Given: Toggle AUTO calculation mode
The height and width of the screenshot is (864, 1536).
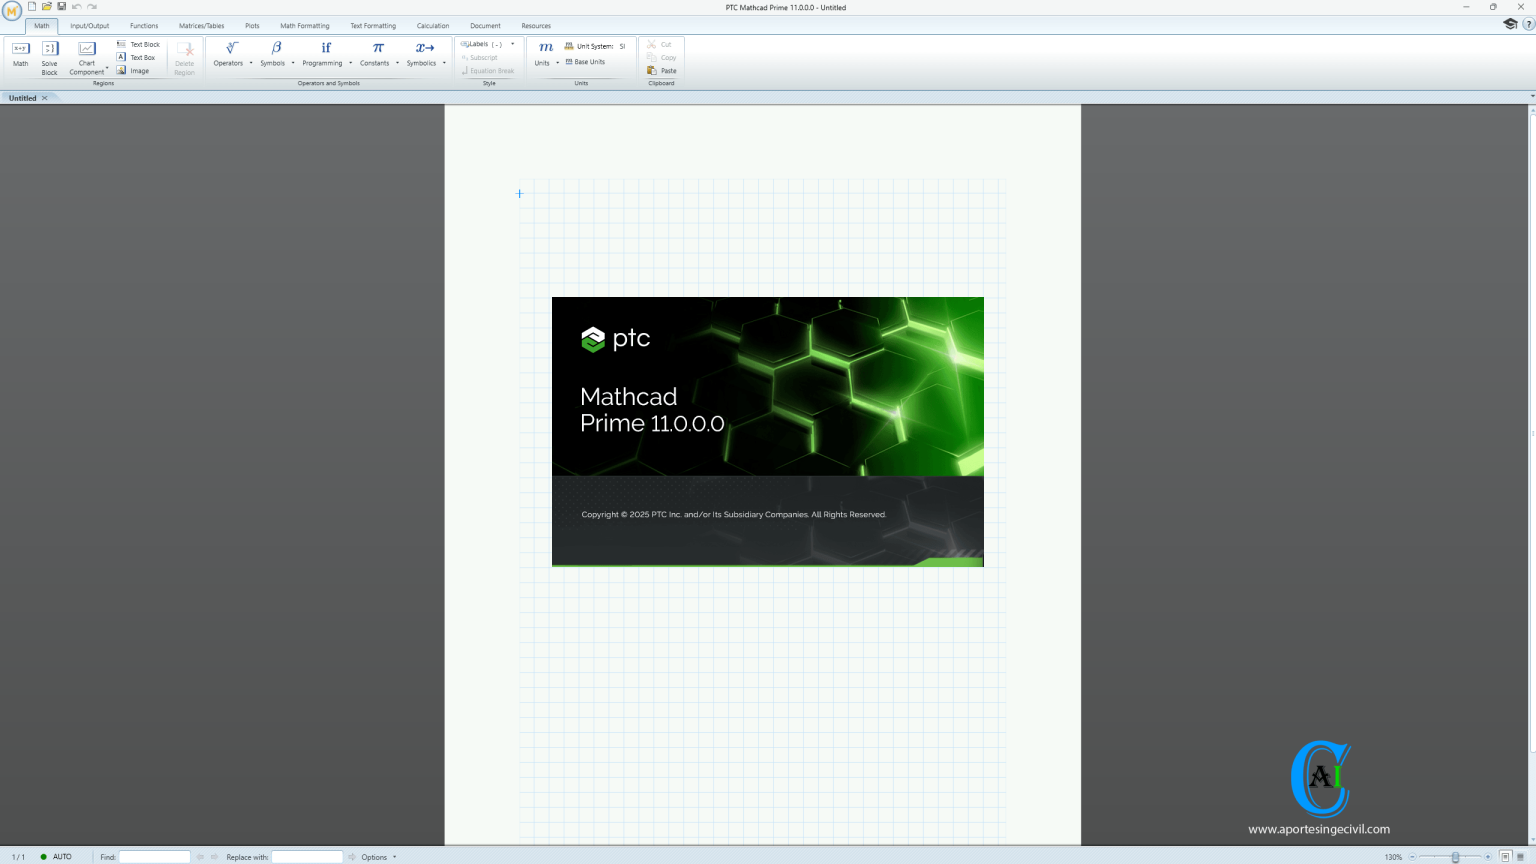Looking at the screenshot, I should (x=60, y=857).
